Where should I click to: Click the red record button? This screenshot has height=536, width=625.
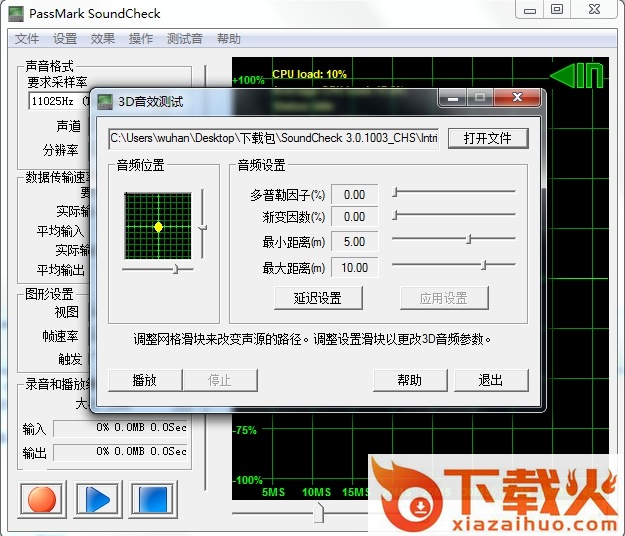point(41,499)
